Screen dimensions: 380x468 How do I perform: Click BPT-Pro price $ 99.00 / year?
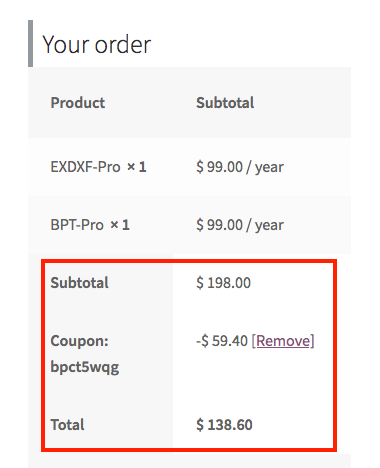(240, 225)
